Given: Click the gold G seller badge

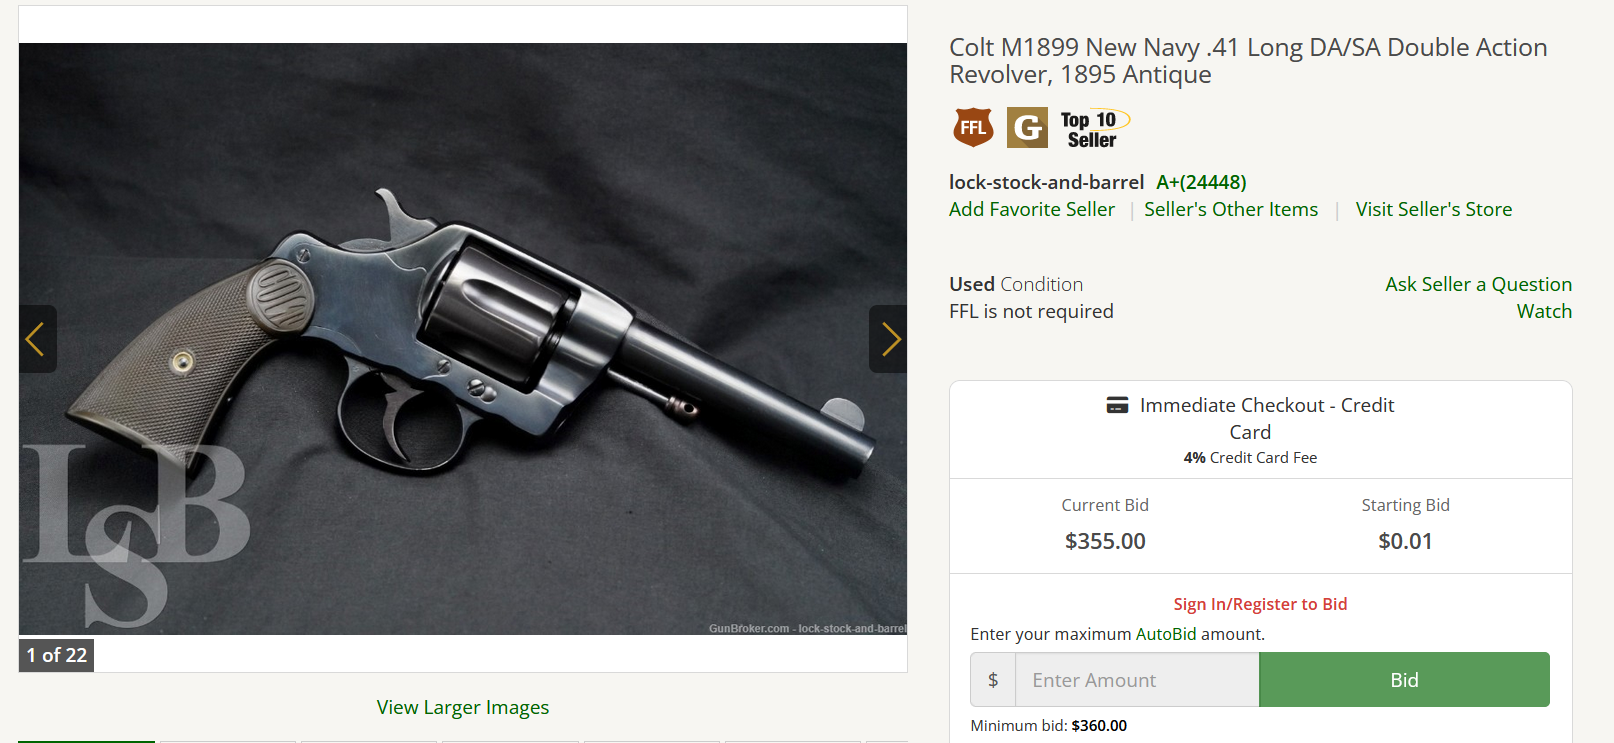Looking at the screenshot, I should click(1027, 128).
